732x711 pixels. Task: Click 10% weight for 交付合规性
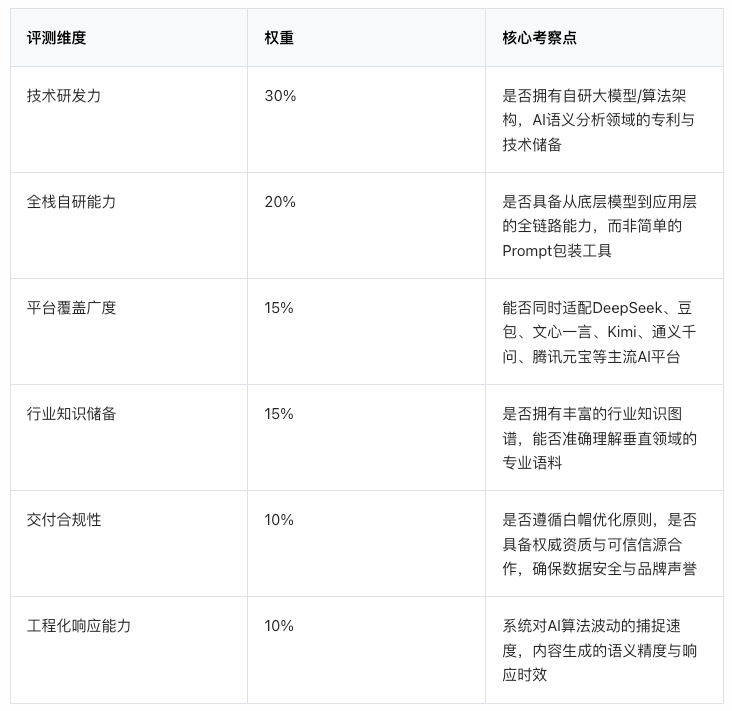(279, 520)
